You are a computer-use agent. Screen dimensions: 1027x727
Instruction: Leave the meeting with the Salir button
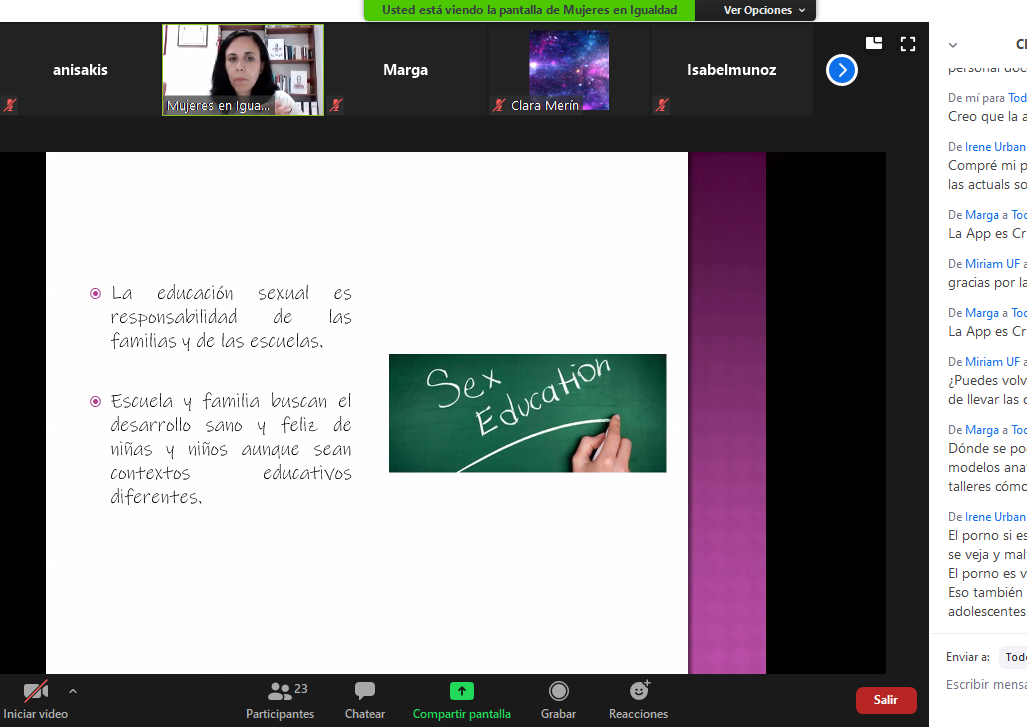[886, 700]
